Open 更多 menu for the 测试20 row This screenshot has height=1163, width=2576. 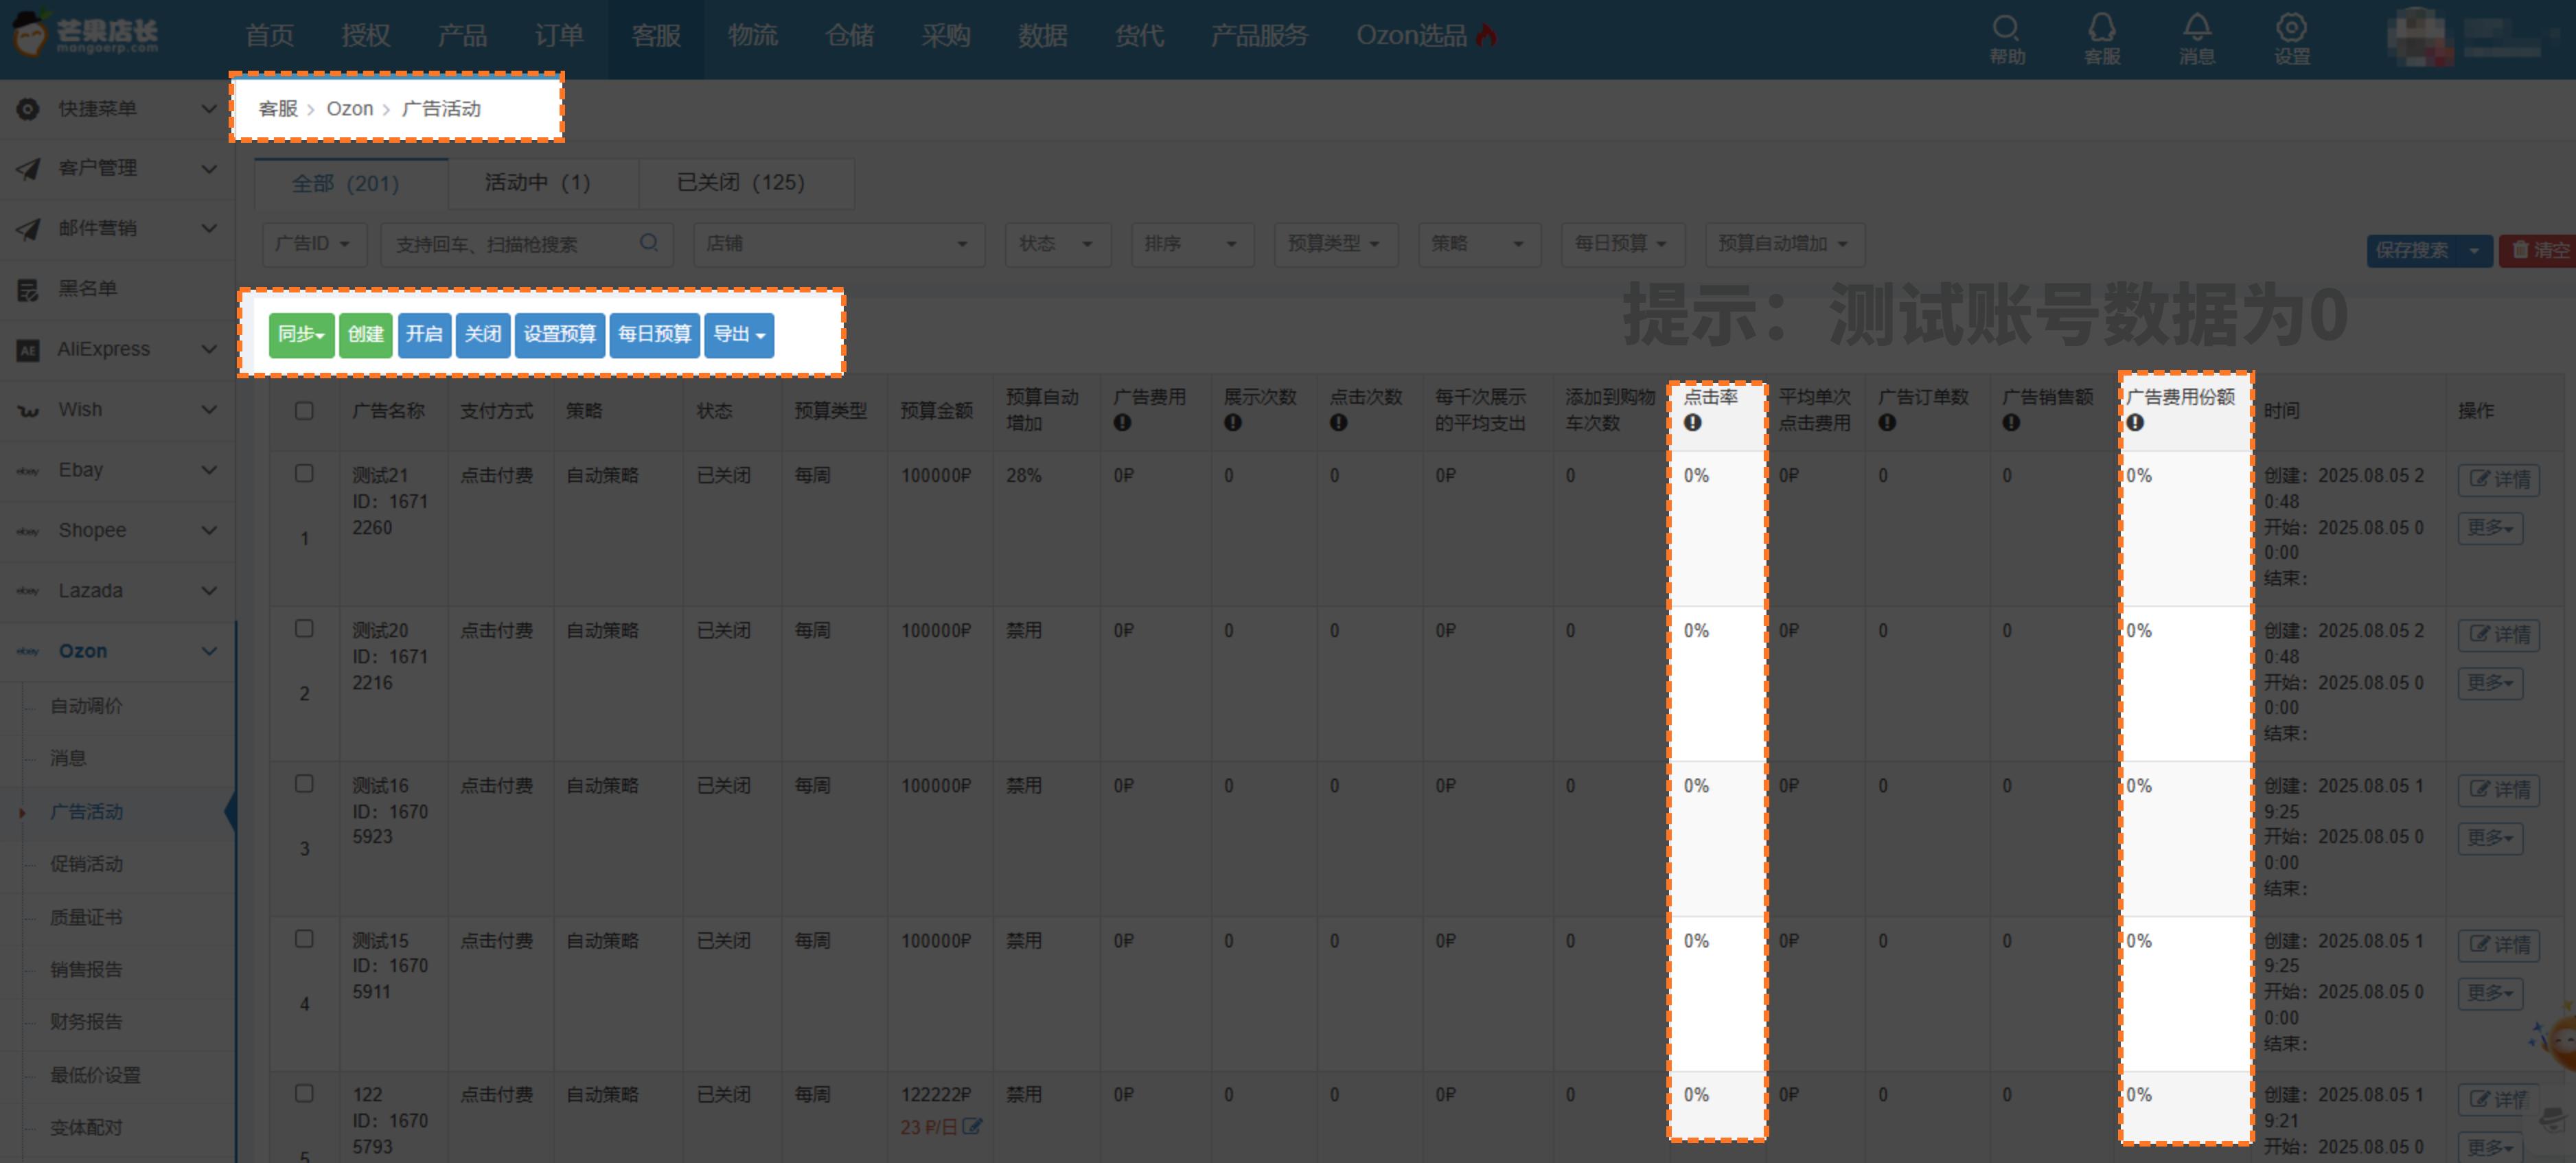tap(2490, 682)
